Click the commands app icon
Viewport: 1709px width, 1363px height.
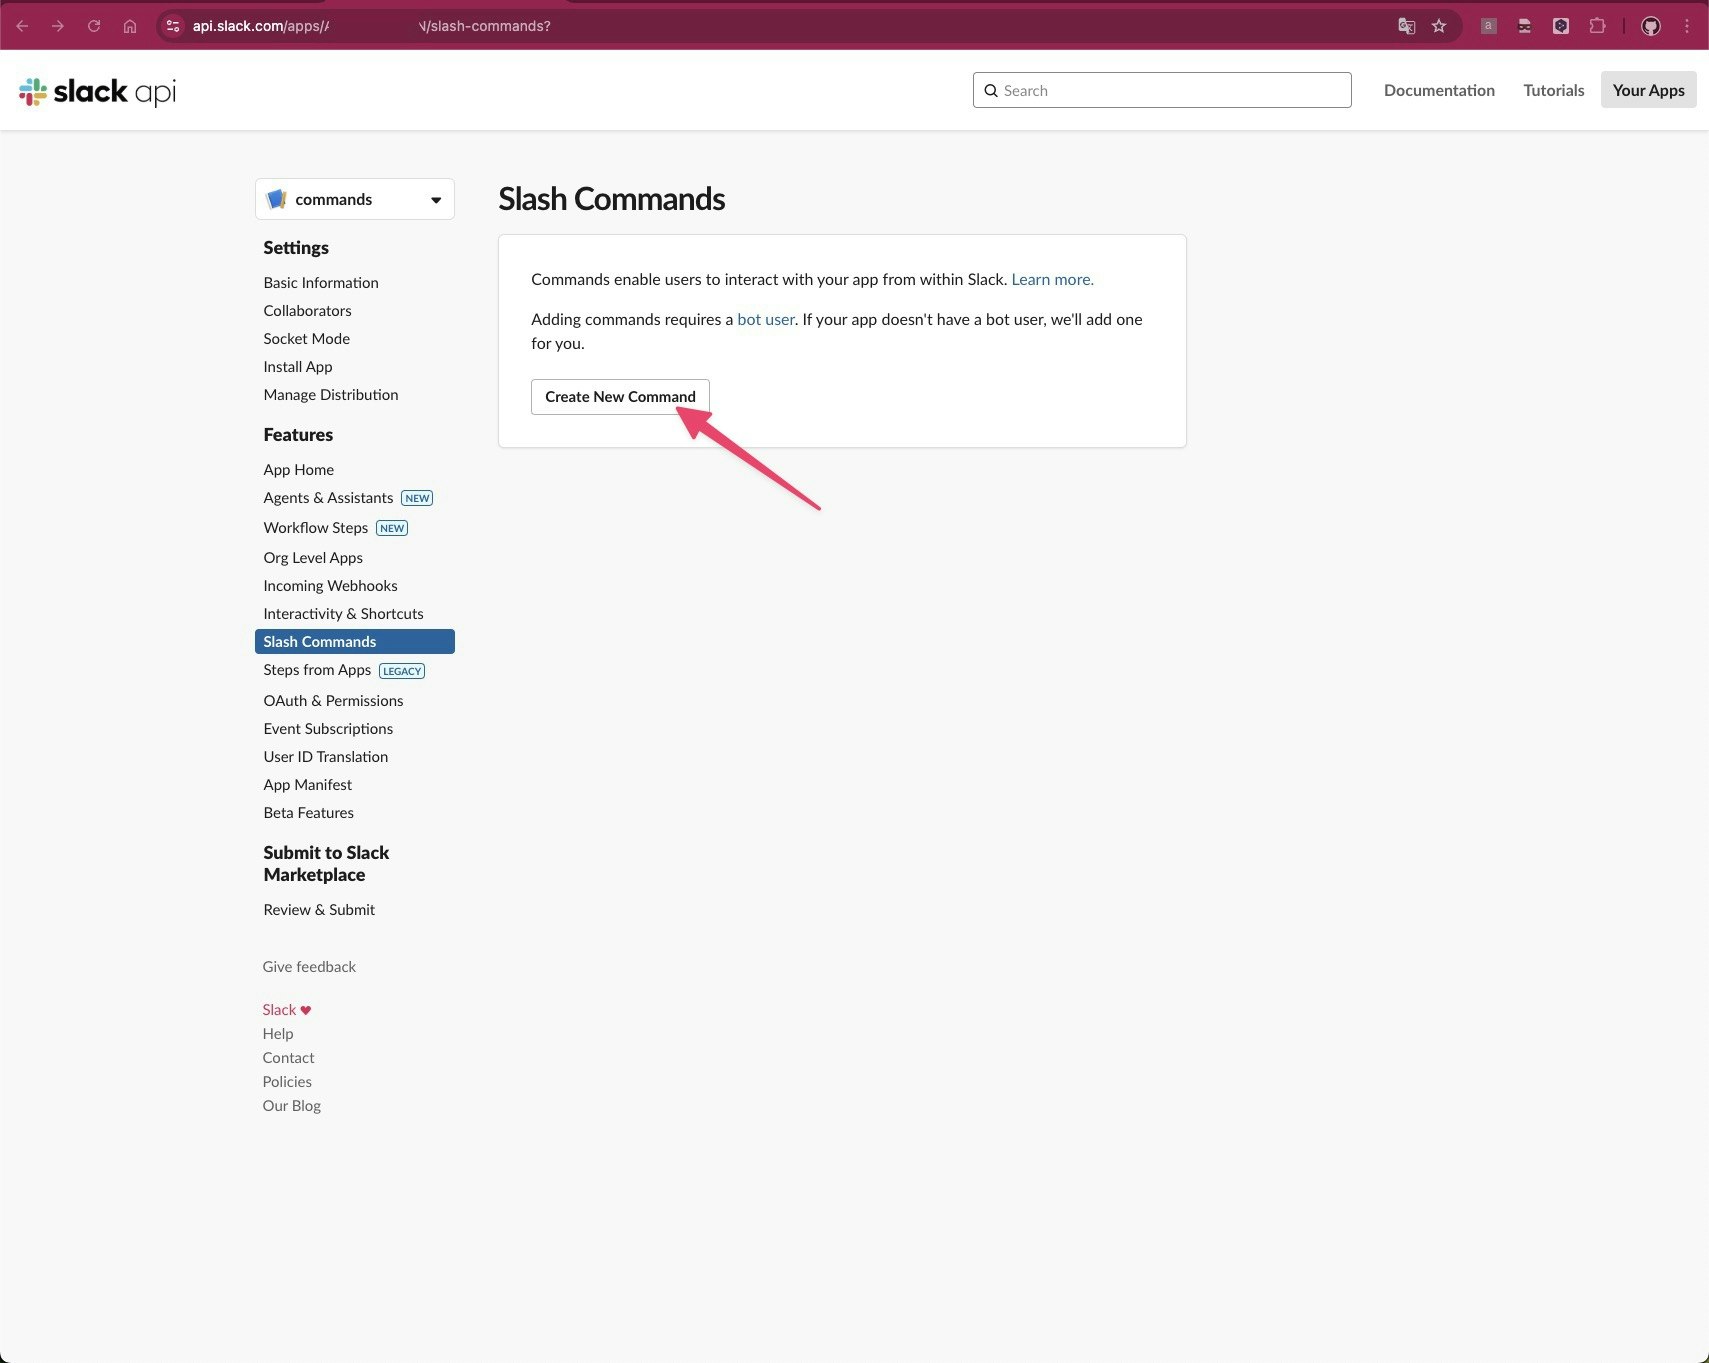(277, 199)
